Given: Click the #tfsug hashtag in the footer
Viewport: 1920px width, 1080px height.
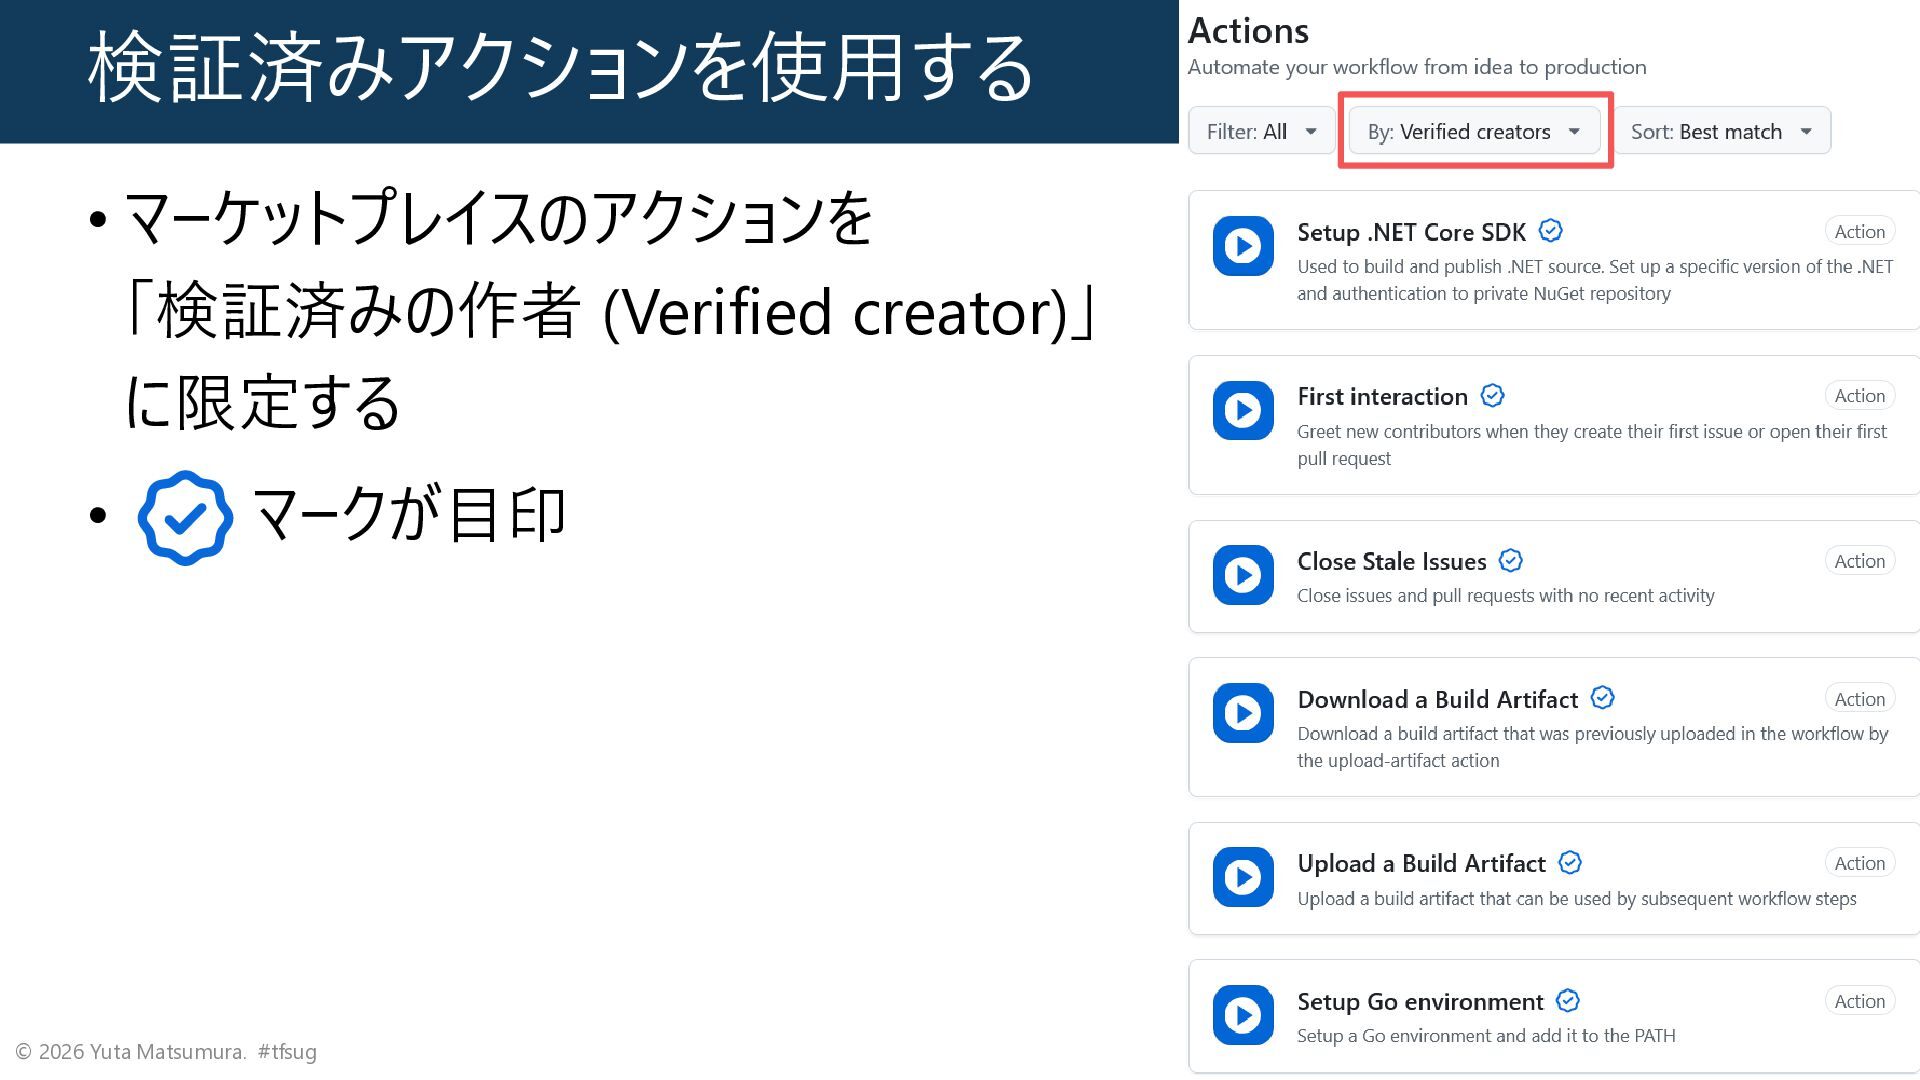Looking at the screenshot, I should point(287,1052).
